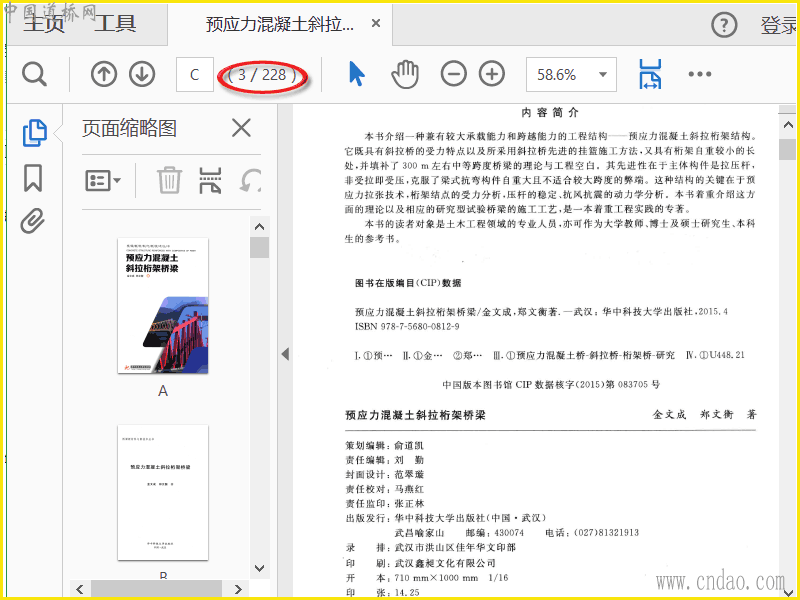The image size is (800, 600).
Task: Click the page number input field
Action: point(194,75)
